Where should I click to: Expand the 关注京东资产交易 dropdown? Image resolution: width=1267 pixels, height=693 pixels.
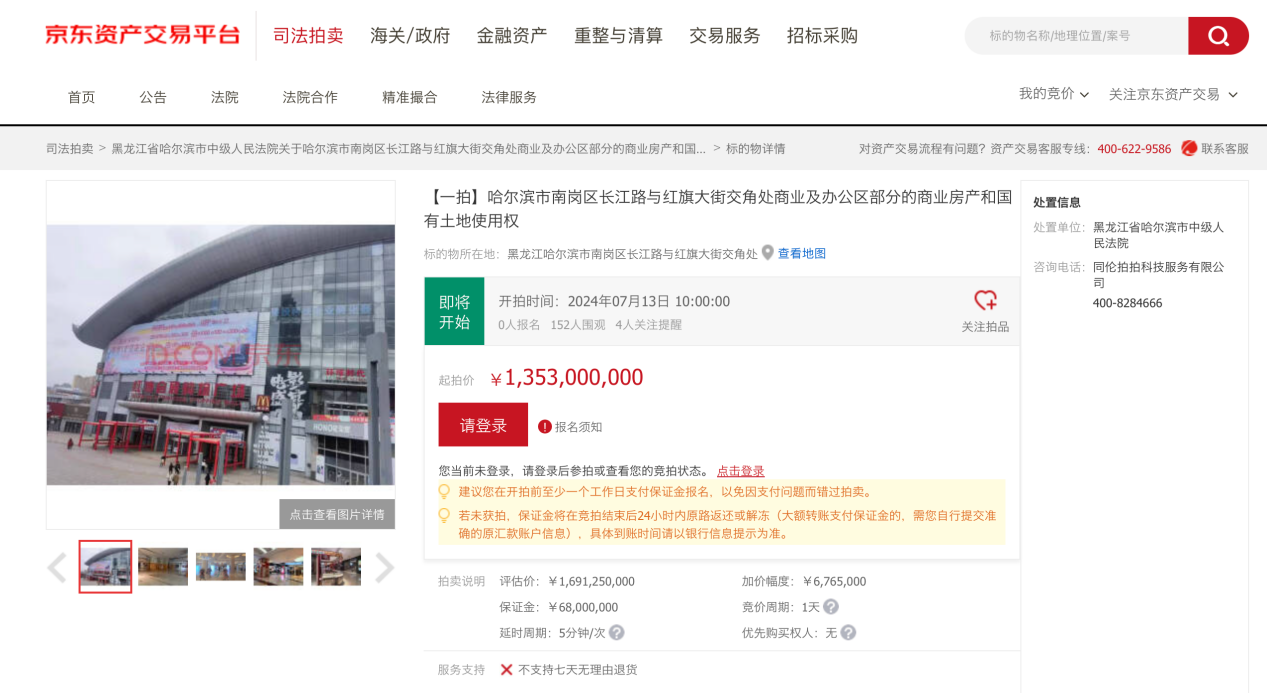click(1173, 94)
